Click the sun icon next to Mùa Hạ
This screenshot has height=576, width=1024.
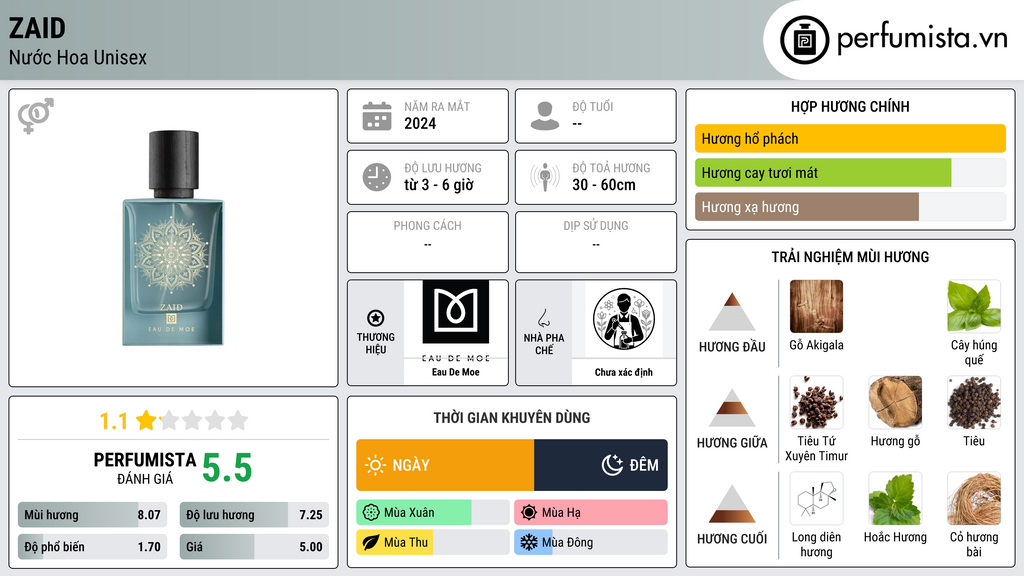529,513
